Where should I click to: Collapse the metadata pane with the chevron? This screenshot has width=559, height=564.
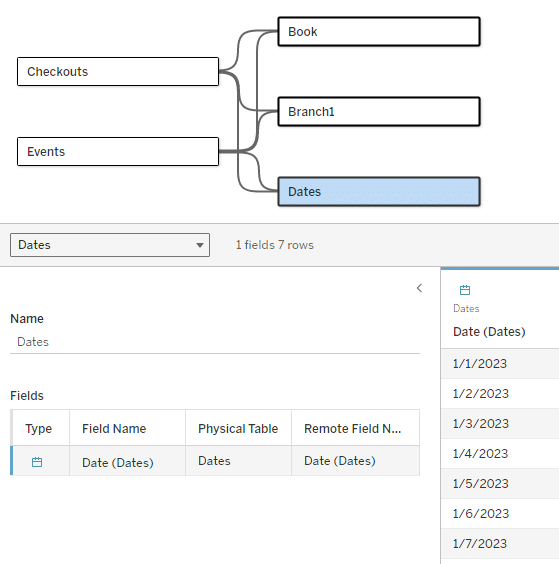(x=419, y=288)
